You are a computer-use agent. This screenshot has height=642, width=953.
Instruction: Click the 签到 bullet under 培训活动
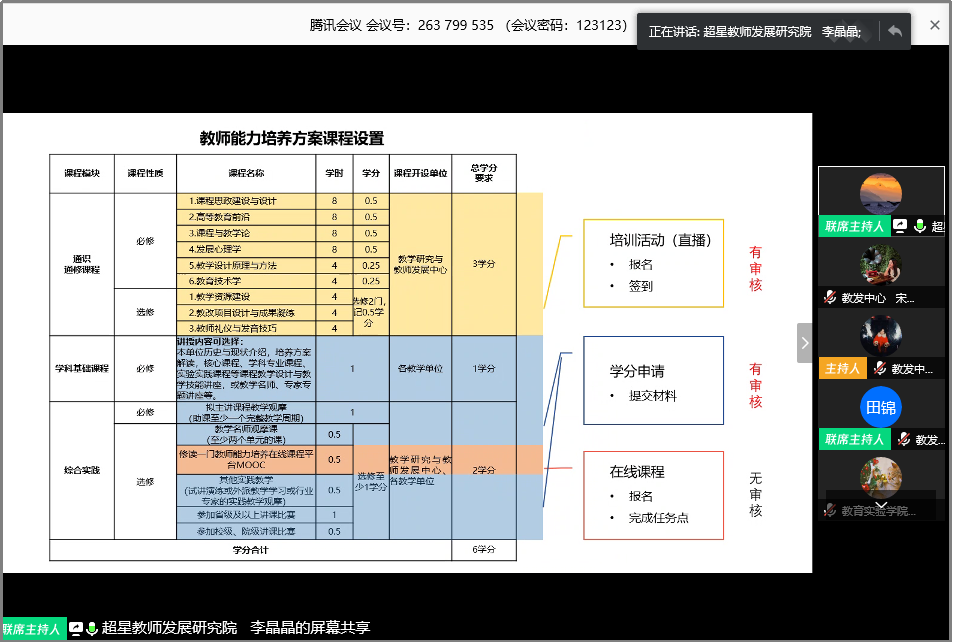641,286
